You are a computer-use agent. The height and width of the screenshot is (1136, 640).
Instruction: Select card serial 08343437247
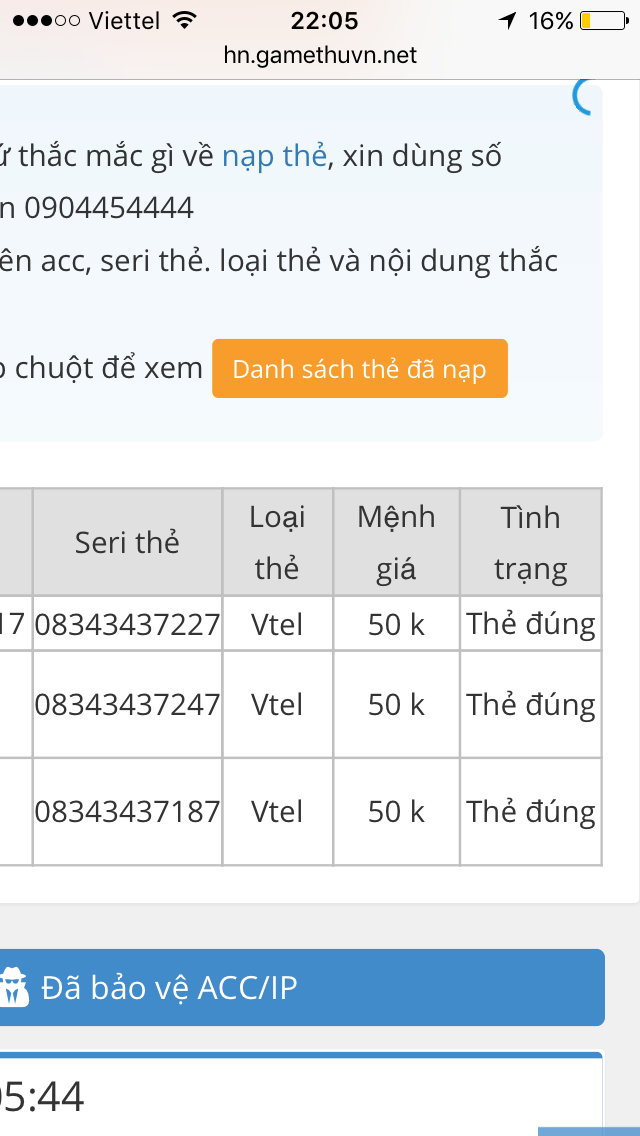127,704
